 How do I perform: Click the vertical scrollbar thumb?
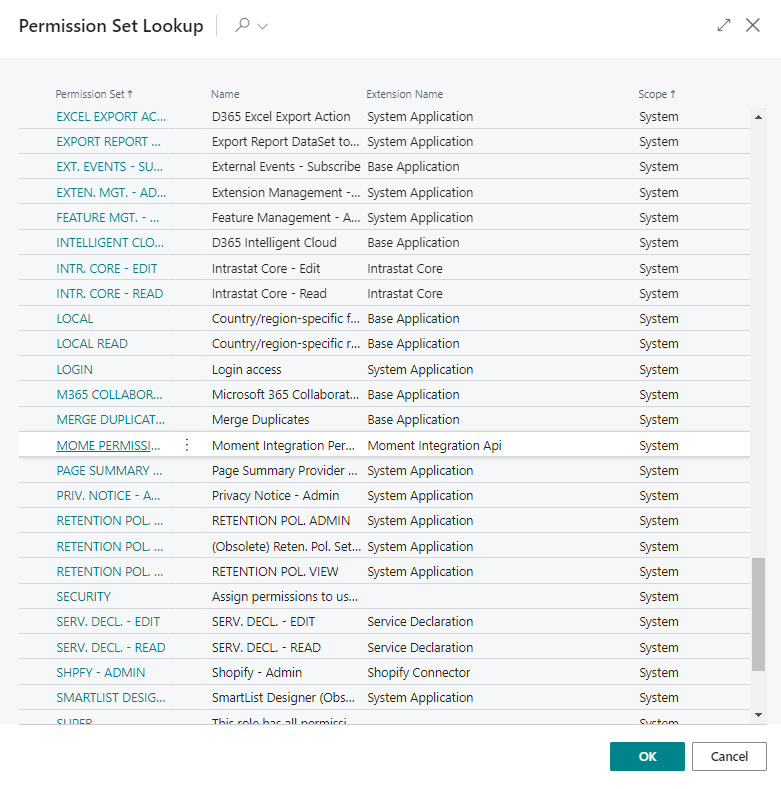tap(758, 613)
